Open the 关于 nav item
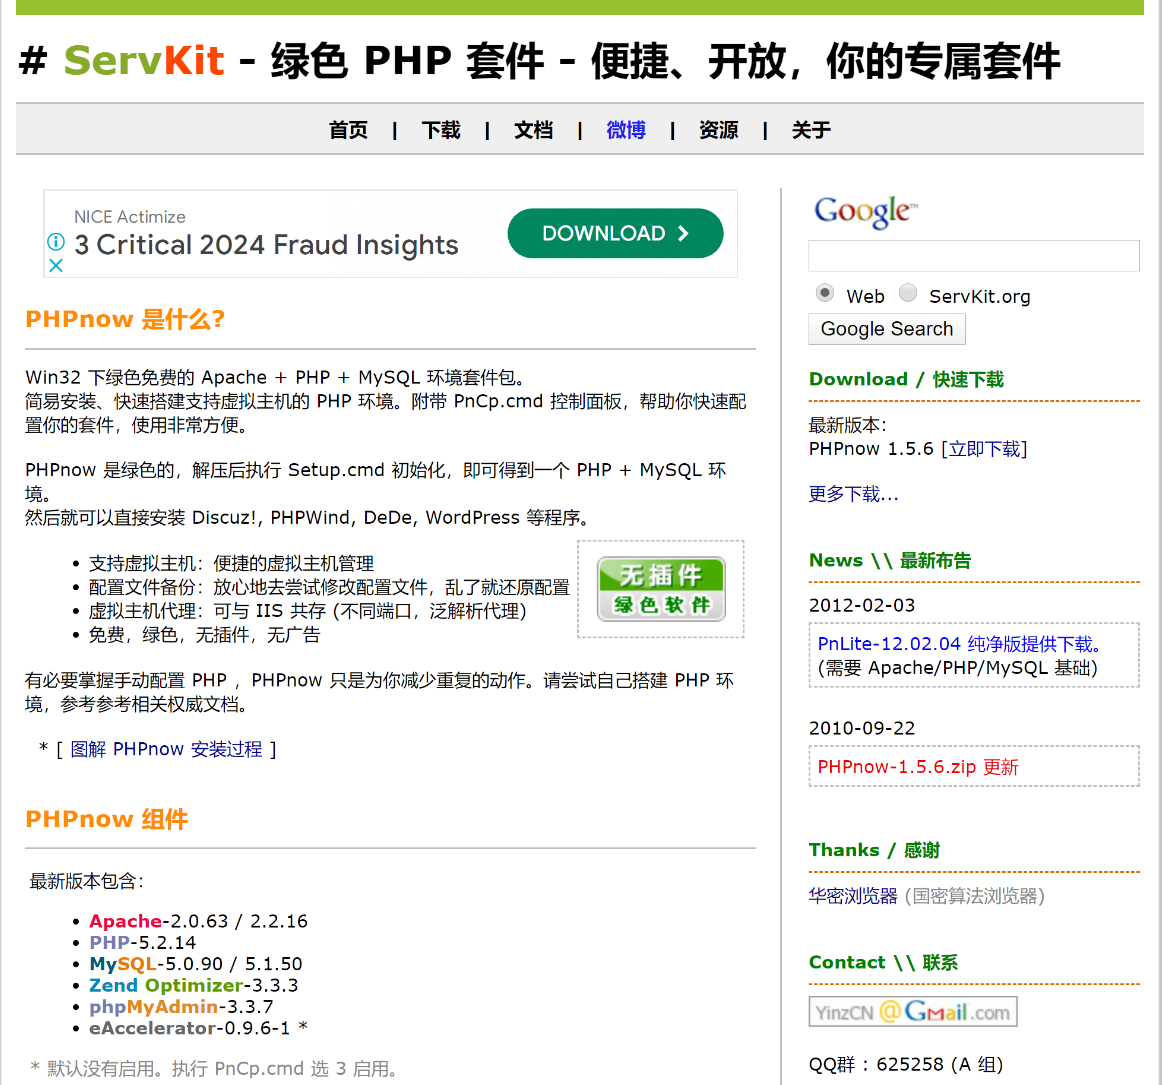Image resolution: width=1162 pixels, height=1085 pixels. click(x=811, y=130)
